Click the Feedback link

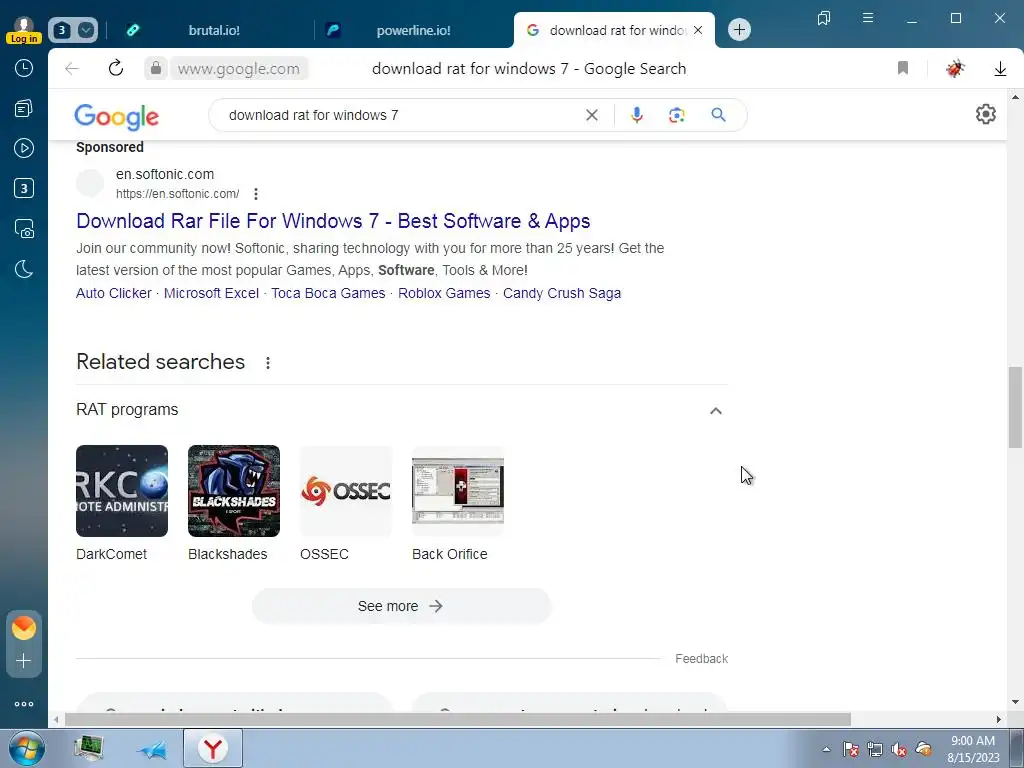pyautogui.click(x=701, y=659)
